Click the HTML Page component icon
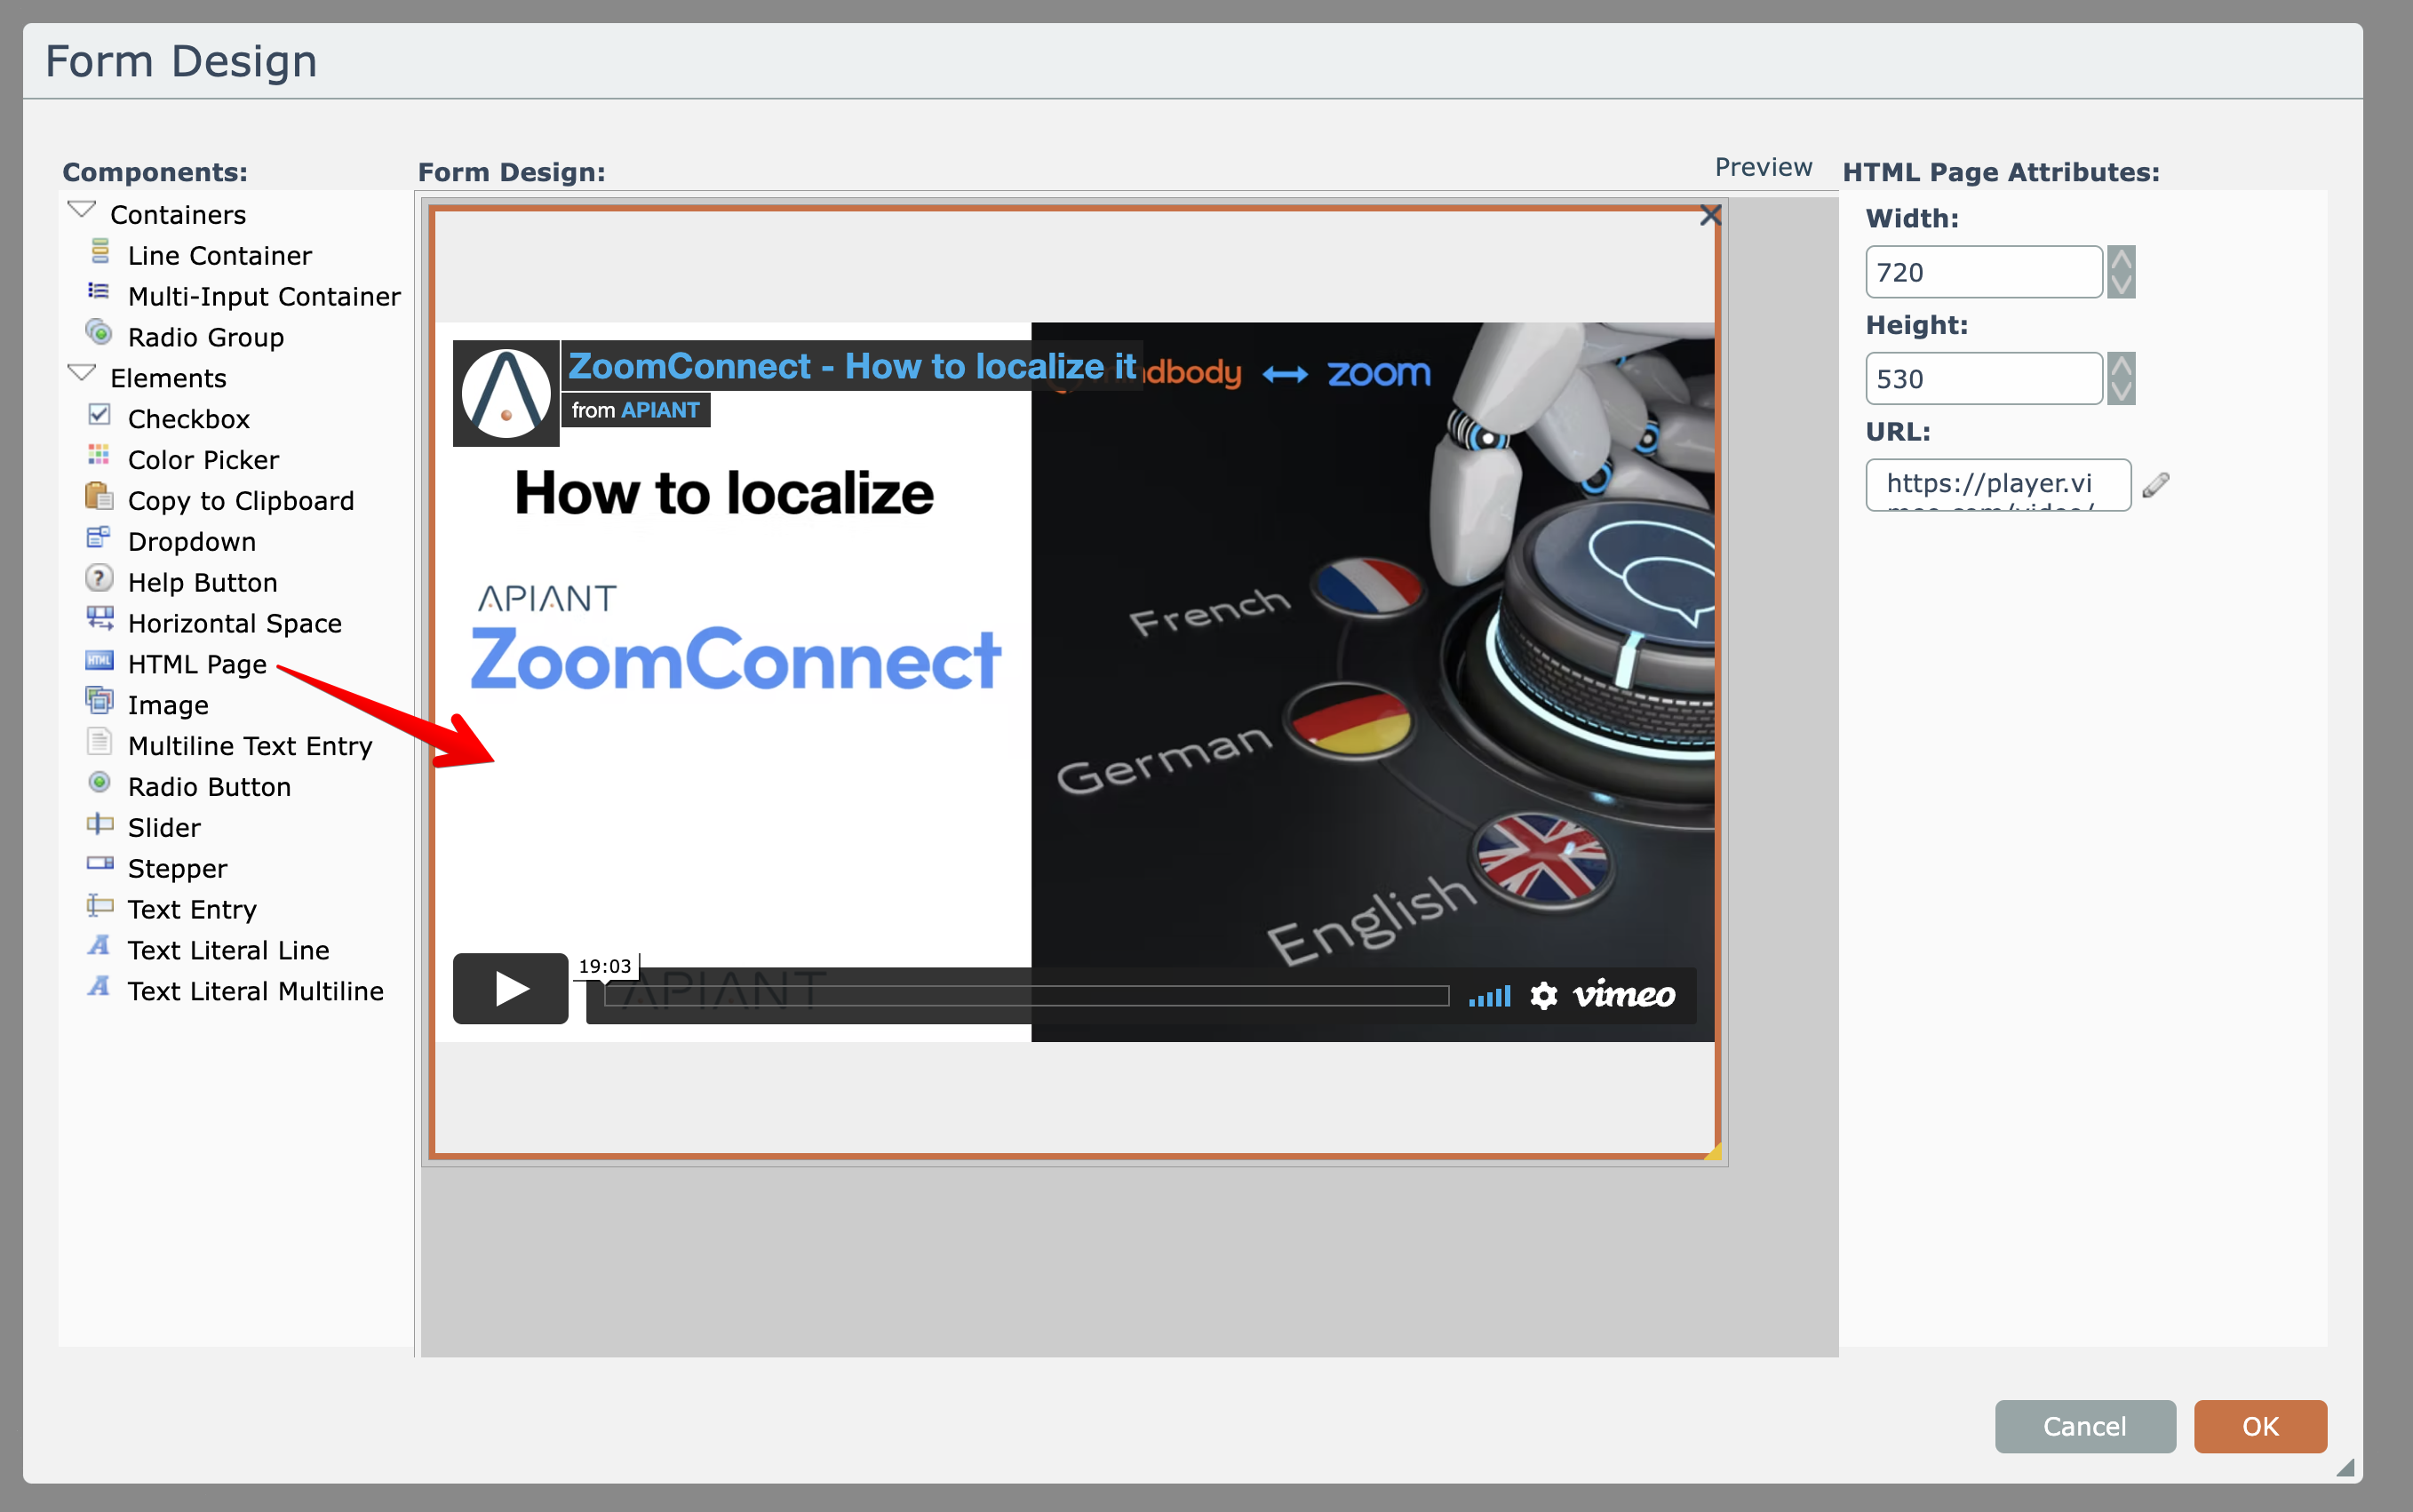2413x1512 pixels. coord(99,661)
